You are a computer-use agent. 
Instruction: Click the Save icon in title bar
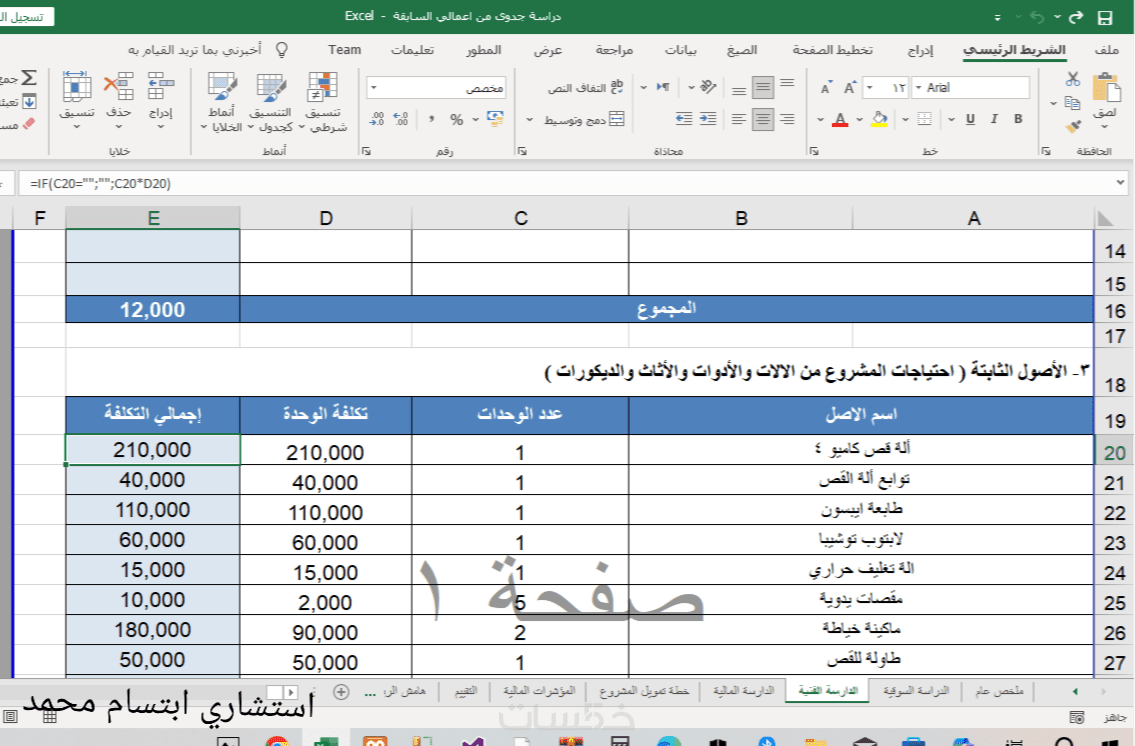pyautogui.click(x=1105, y=17)
